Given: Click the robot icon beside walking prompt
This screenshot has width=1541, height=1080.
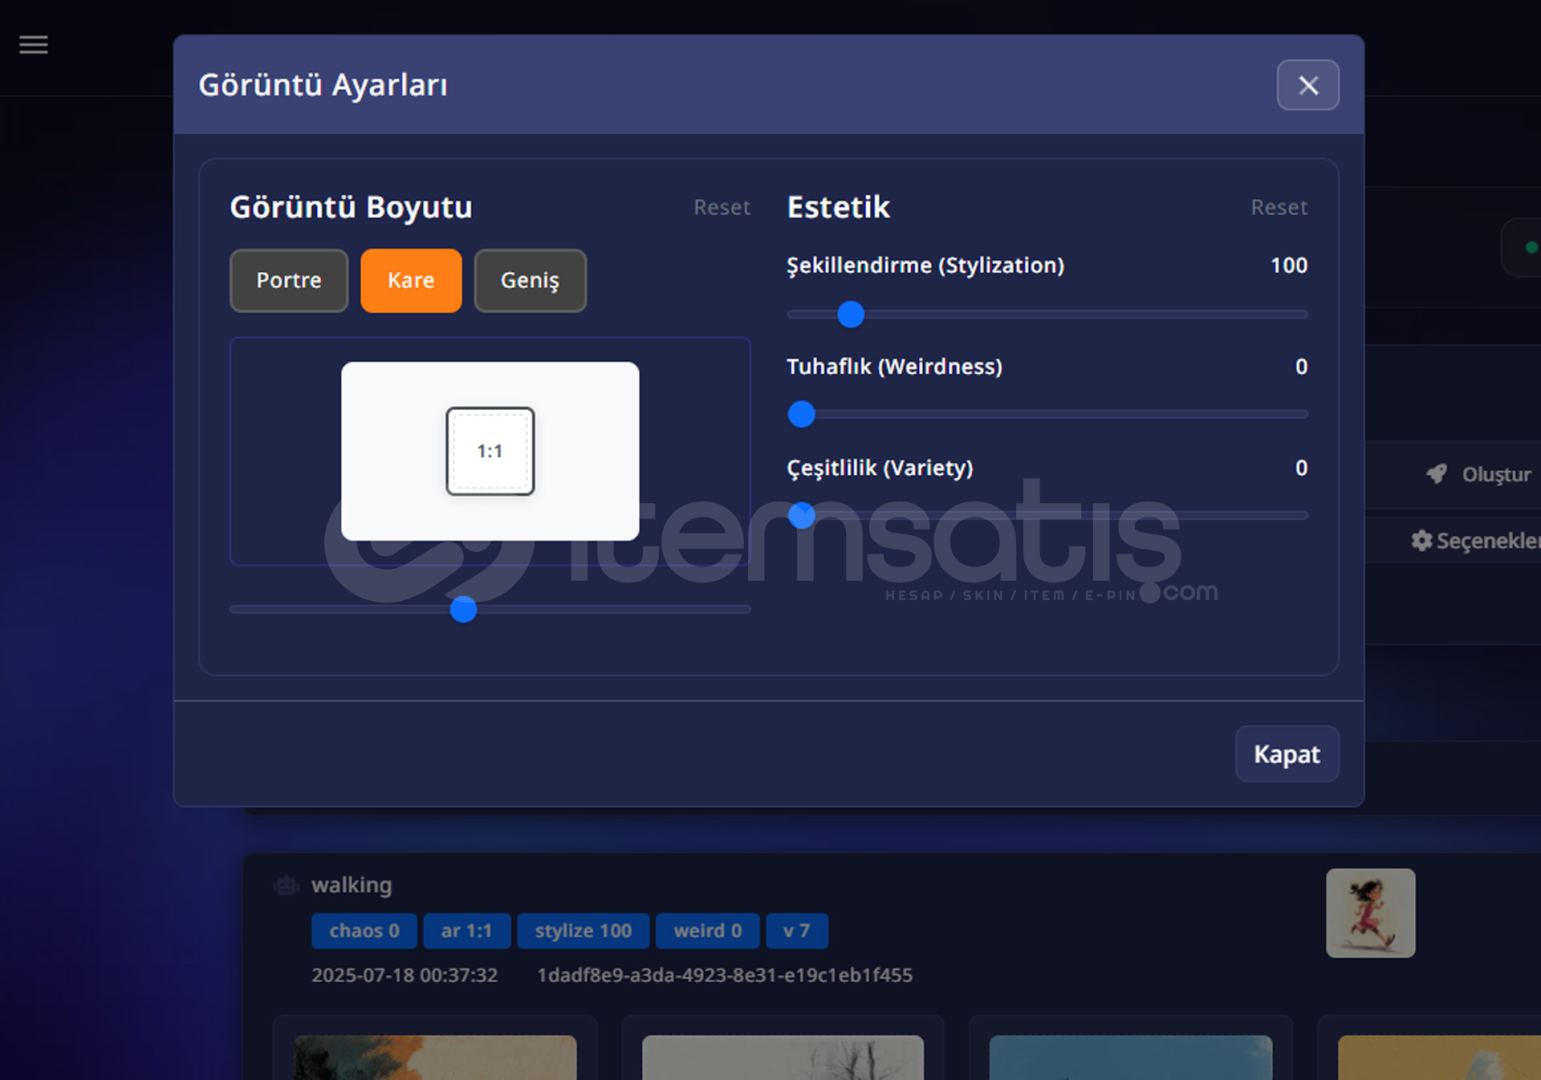Looking at the screenshot, I should 286,885.
